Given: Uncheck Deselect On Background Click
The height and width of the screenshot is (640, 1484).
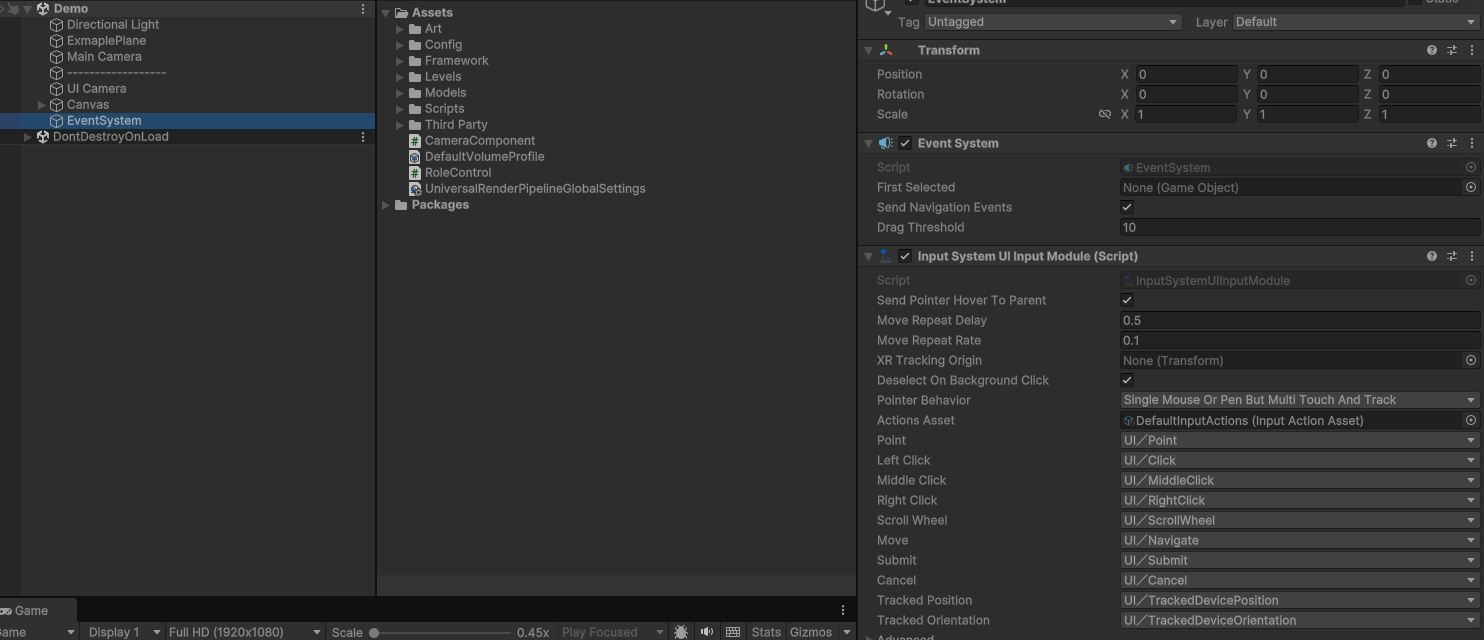Looking at the screenshot, I should pyautogui.click(x=1127, y=380).
